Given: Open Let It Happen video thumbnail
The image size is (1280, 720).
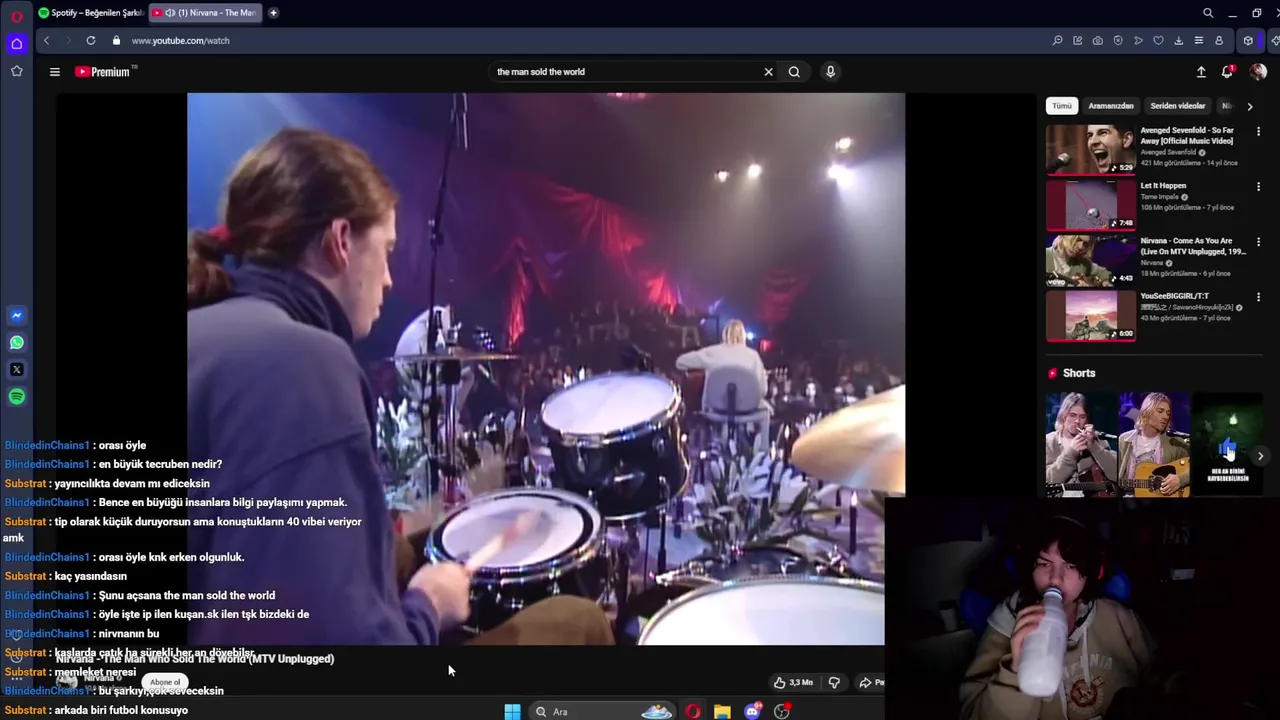Looking at the screenshot, I should pos(1091,205).
